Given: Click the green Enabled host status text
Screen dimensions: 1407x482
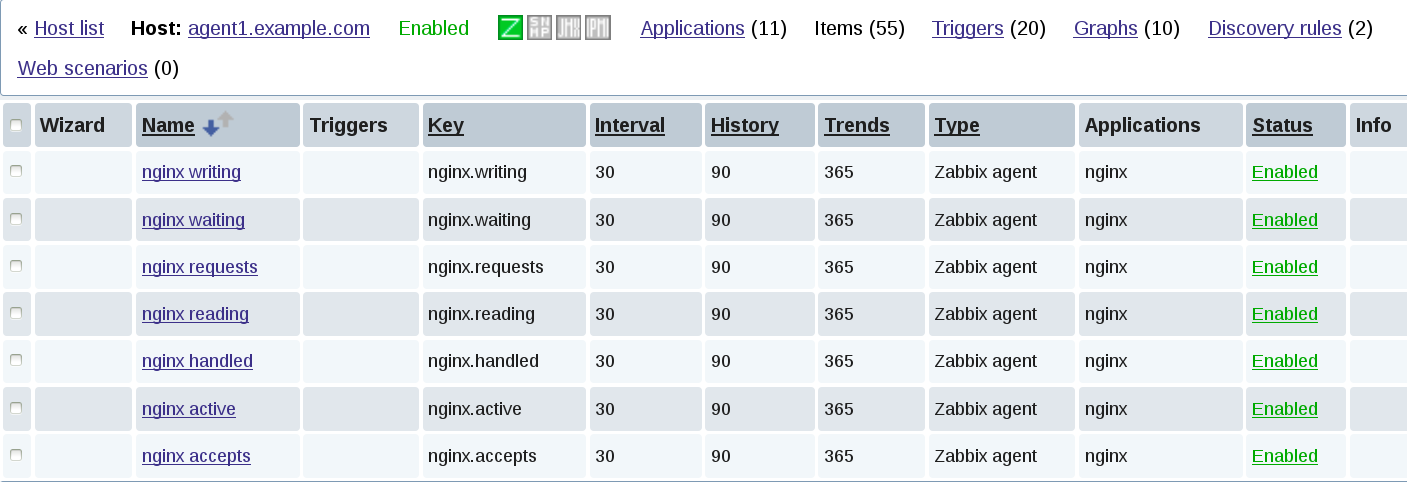Looking at the screenshot, I should coord(433,28).
